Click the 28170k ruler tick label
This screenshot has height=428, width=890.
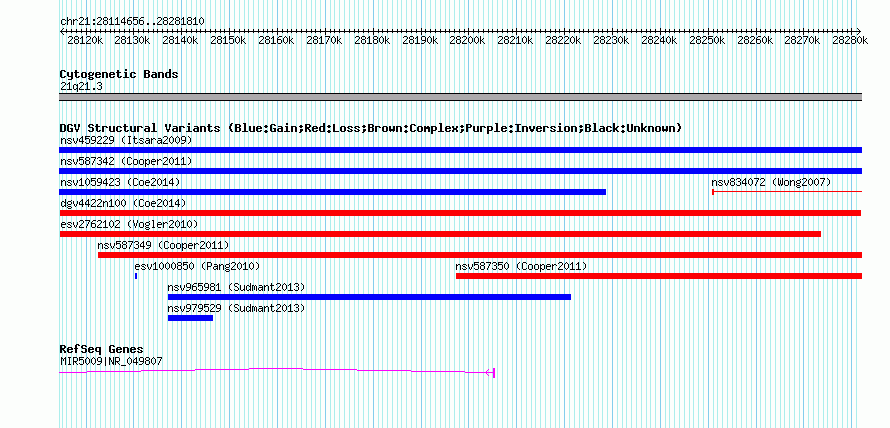pyautogui.click(x=324, y=40)
